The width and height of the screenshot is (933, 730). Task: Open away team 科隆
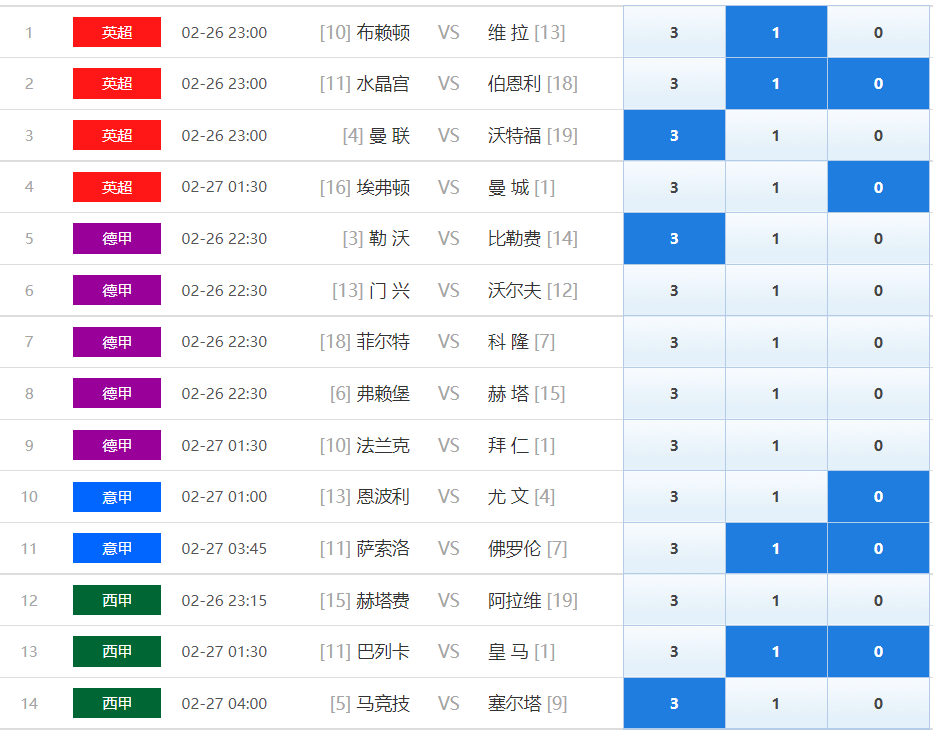[x=508, y=342]
